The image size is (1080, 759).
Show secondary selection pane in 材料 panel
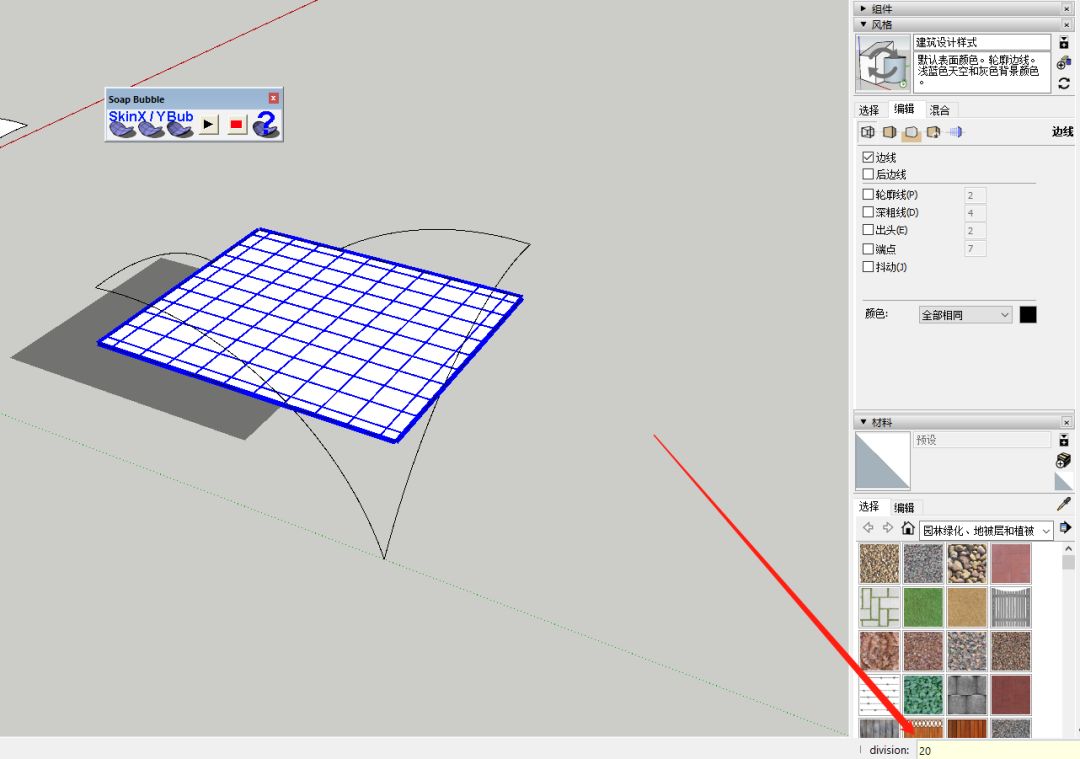[1064, 440]
